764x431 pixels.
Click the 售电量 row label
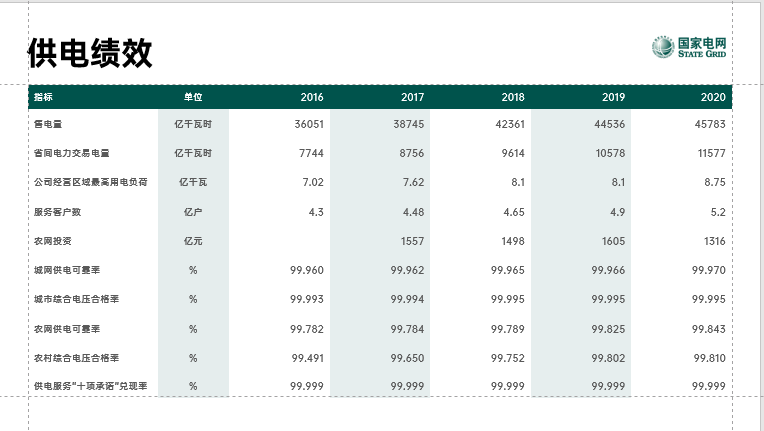48,124
